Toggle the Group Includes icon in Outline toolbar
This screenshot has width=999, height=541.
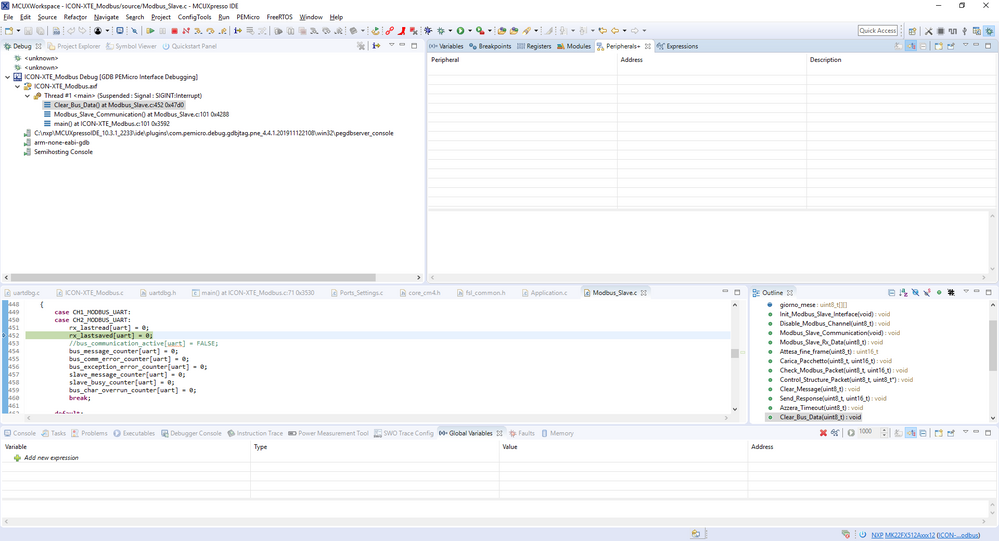tap(951, 292)
